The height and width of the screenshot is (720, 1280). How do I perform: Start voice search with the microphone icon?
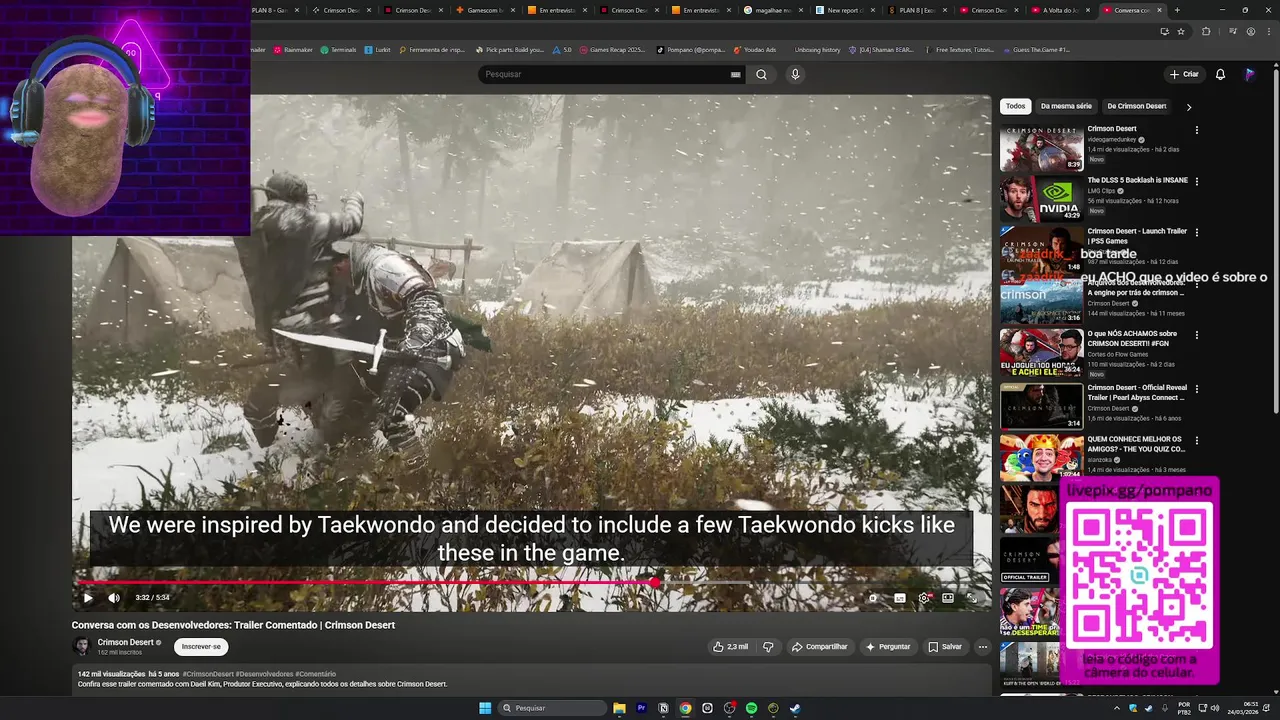coord(795,74)
